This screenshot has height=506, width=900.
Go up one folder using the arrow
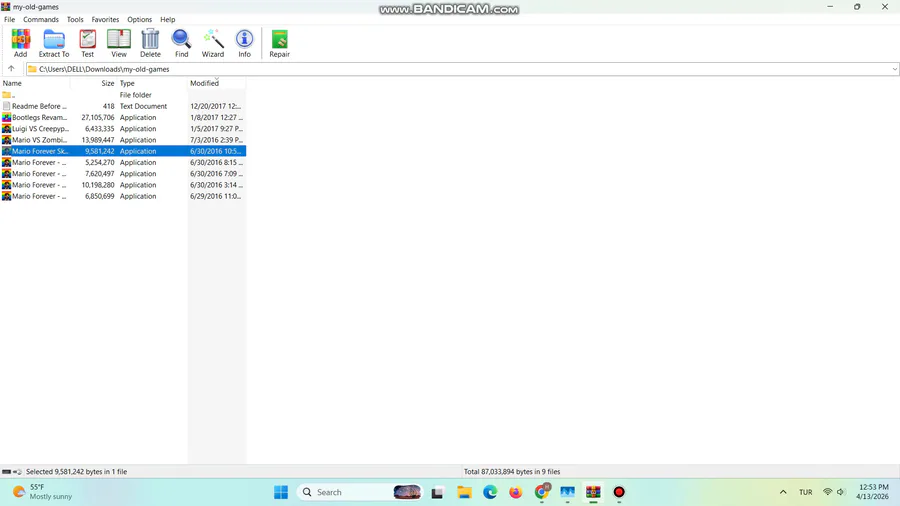[x=11, y=69]
